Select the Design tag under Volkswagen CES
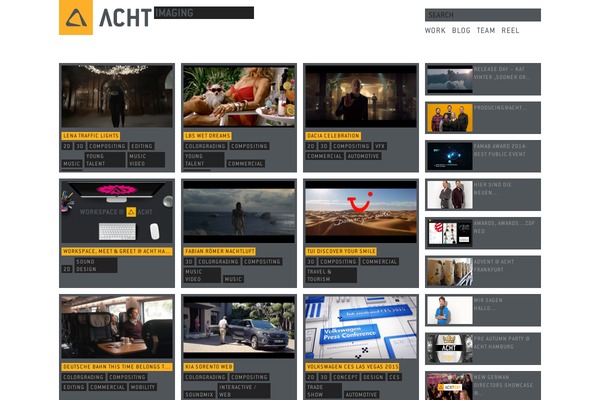The height and width of the screenshot is (400, 600). coord(373,377)
